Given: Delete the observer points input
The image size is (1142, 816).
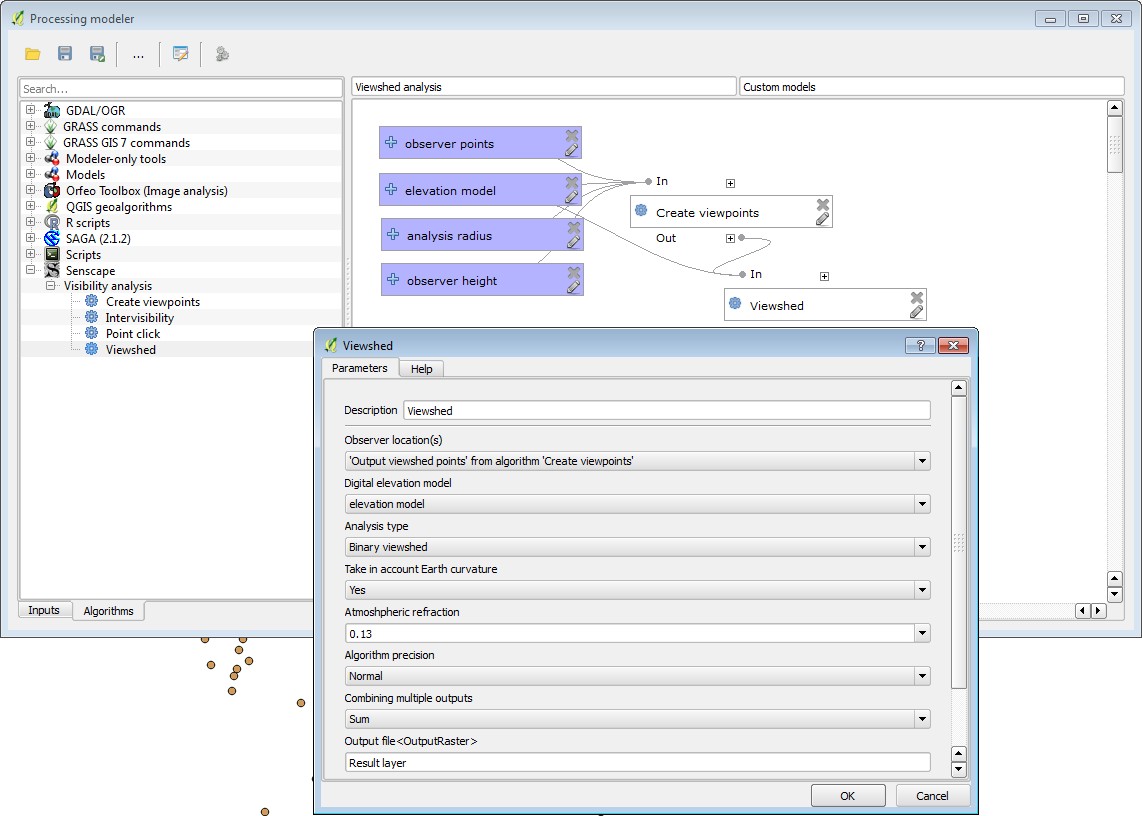Looking at the screenshot, I should pyautogui.click(x=572, y=135).
